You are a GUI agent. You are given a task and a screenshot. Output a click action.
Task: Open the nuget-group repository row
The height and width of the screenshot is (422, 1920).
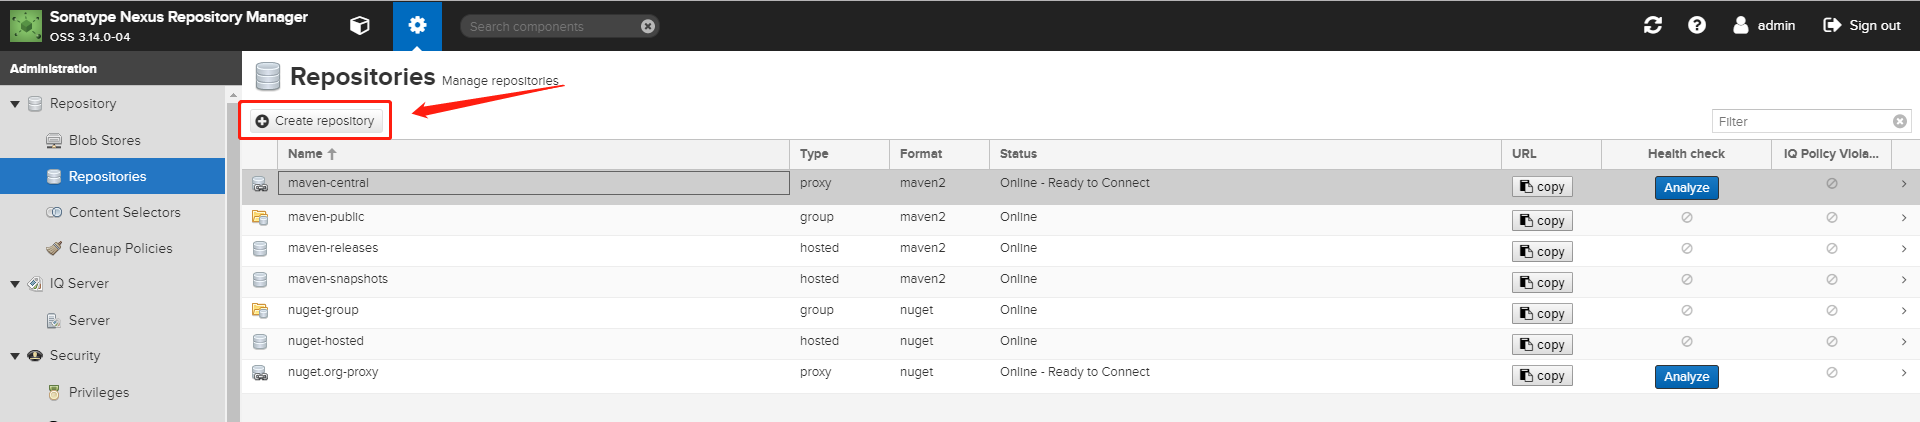pos(1080,313)
